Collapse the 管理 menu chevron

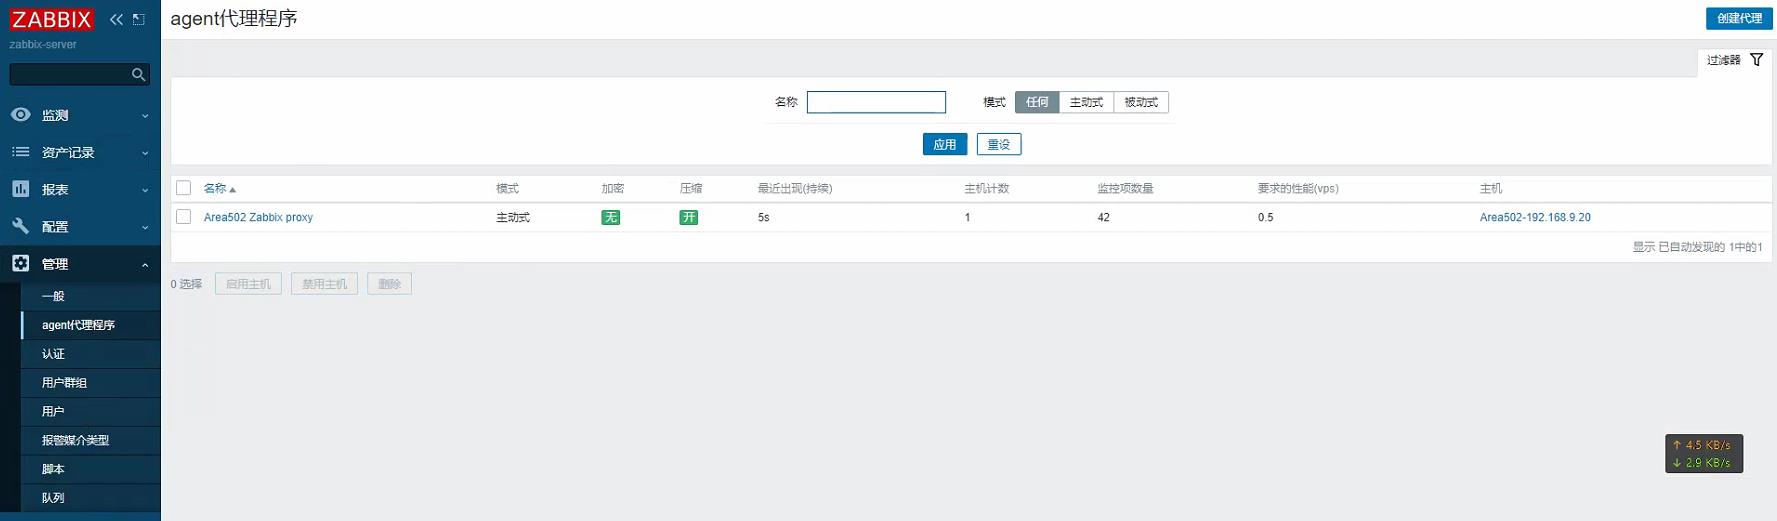coord(145,264)
